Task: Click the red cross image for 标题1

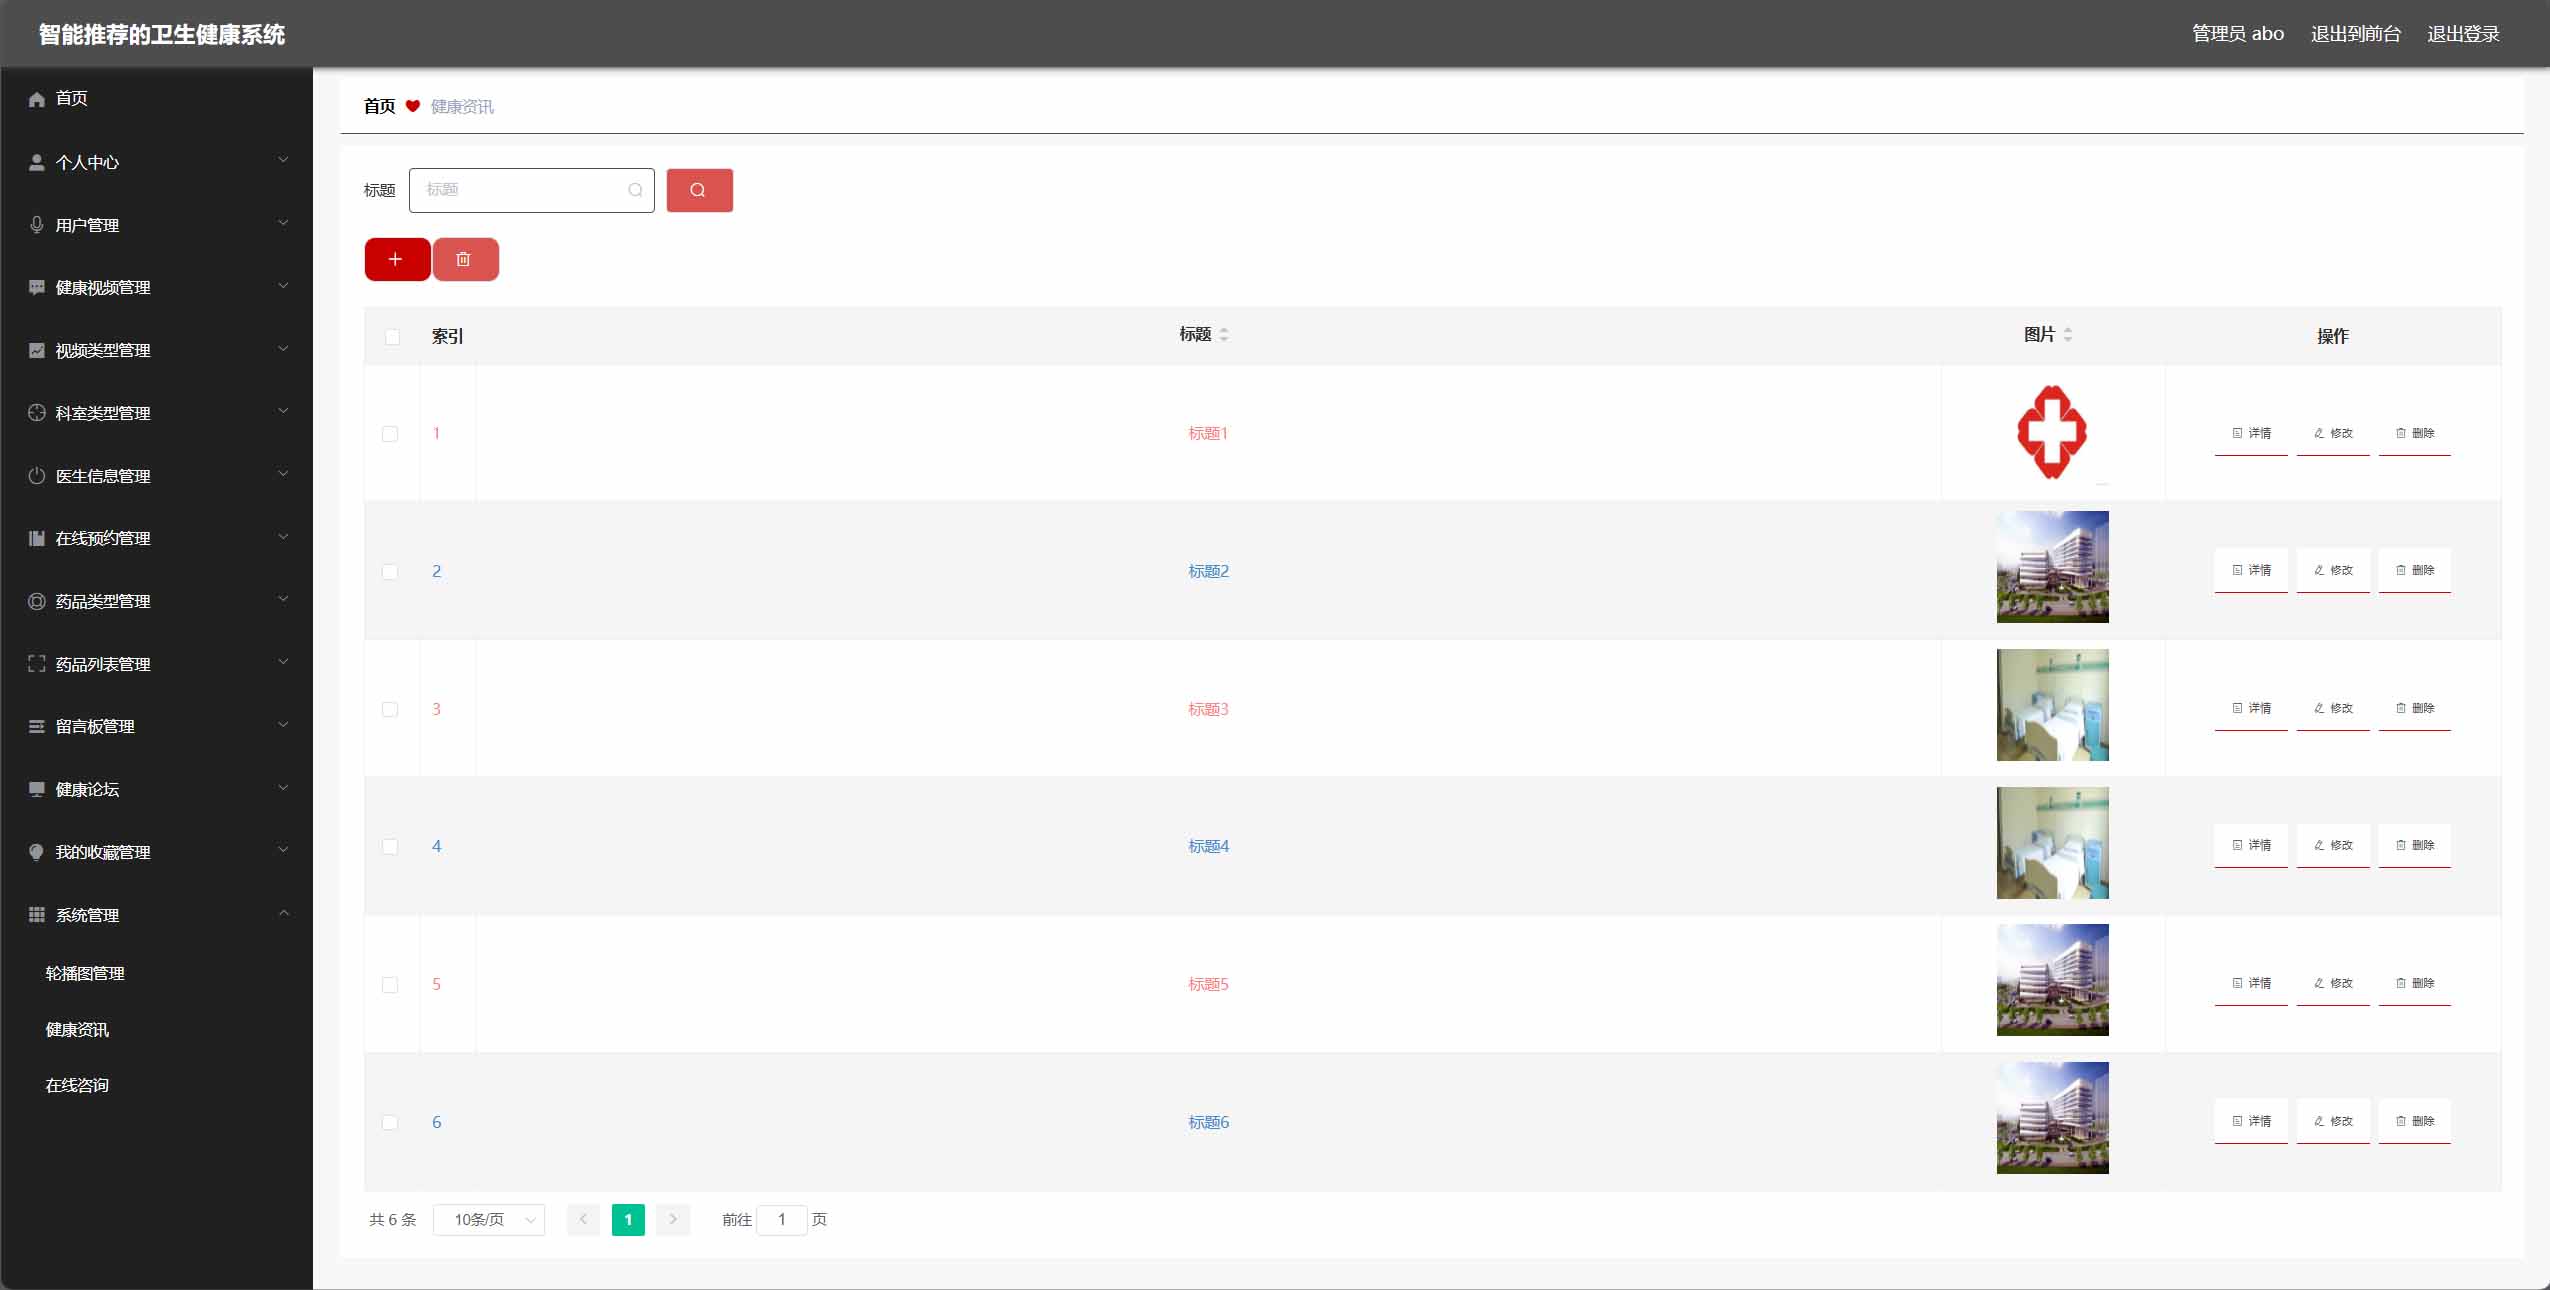Action: (x=2052, y=433)
